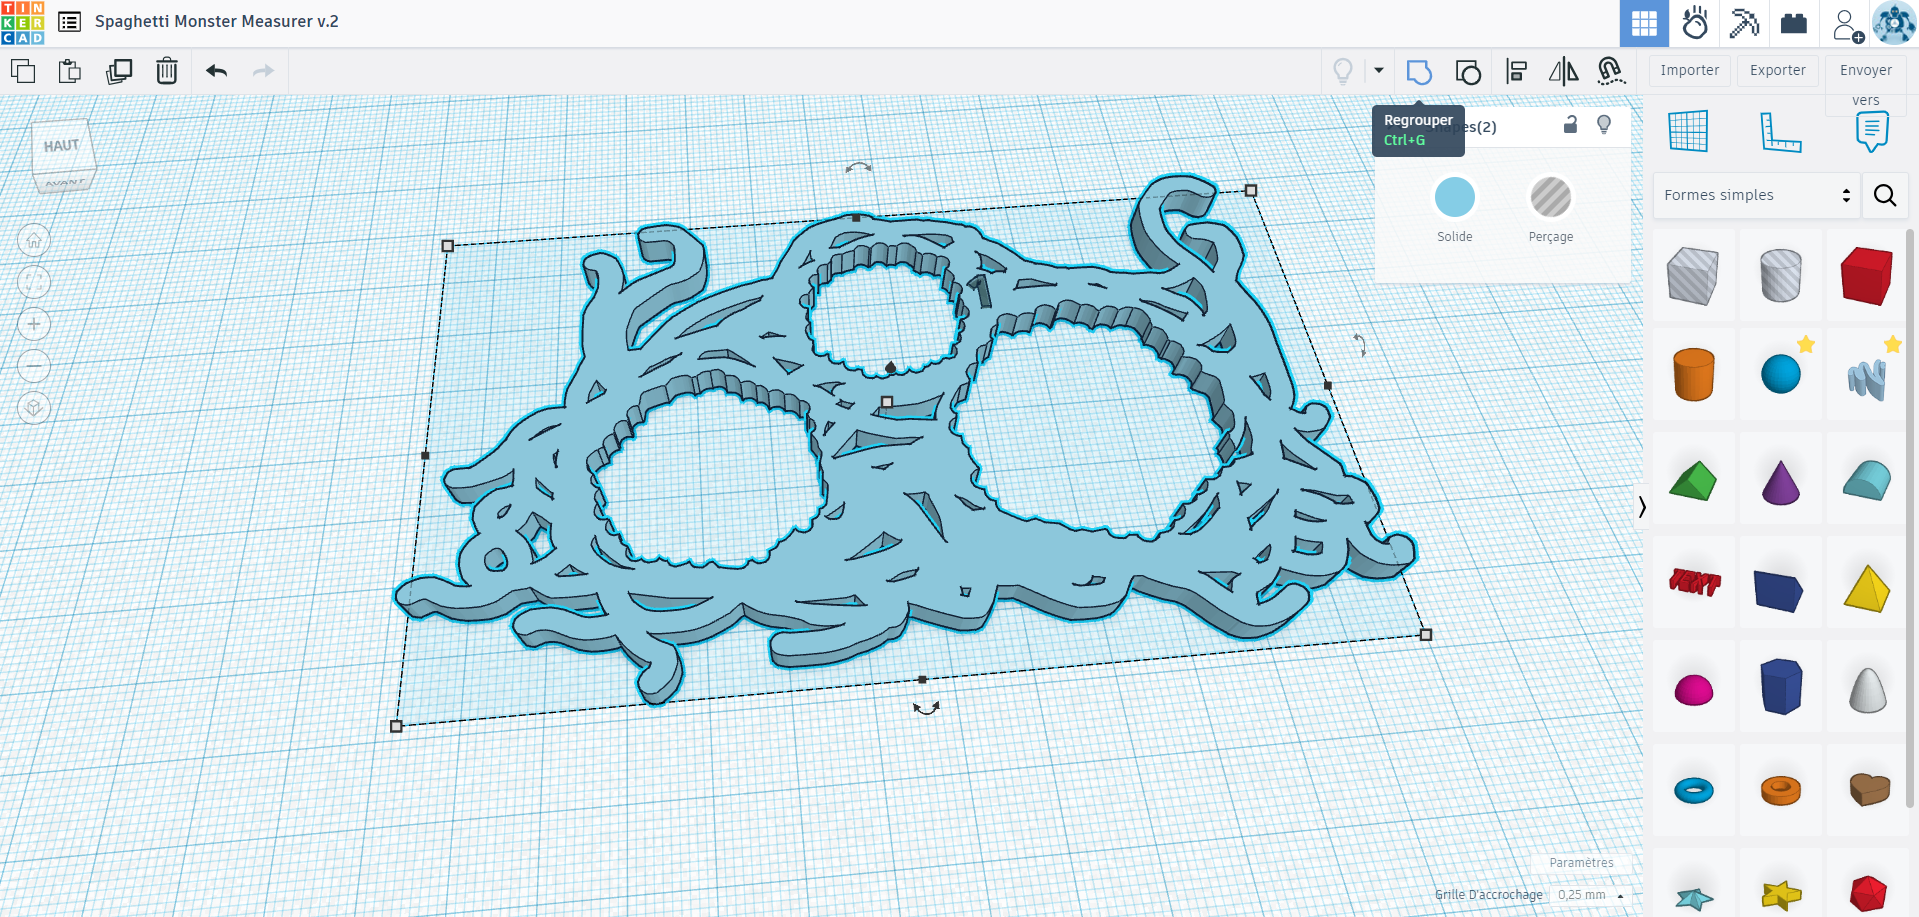Screen dimensions: 1919x917
Task: Zoom out with minus button
Action: 34,366
